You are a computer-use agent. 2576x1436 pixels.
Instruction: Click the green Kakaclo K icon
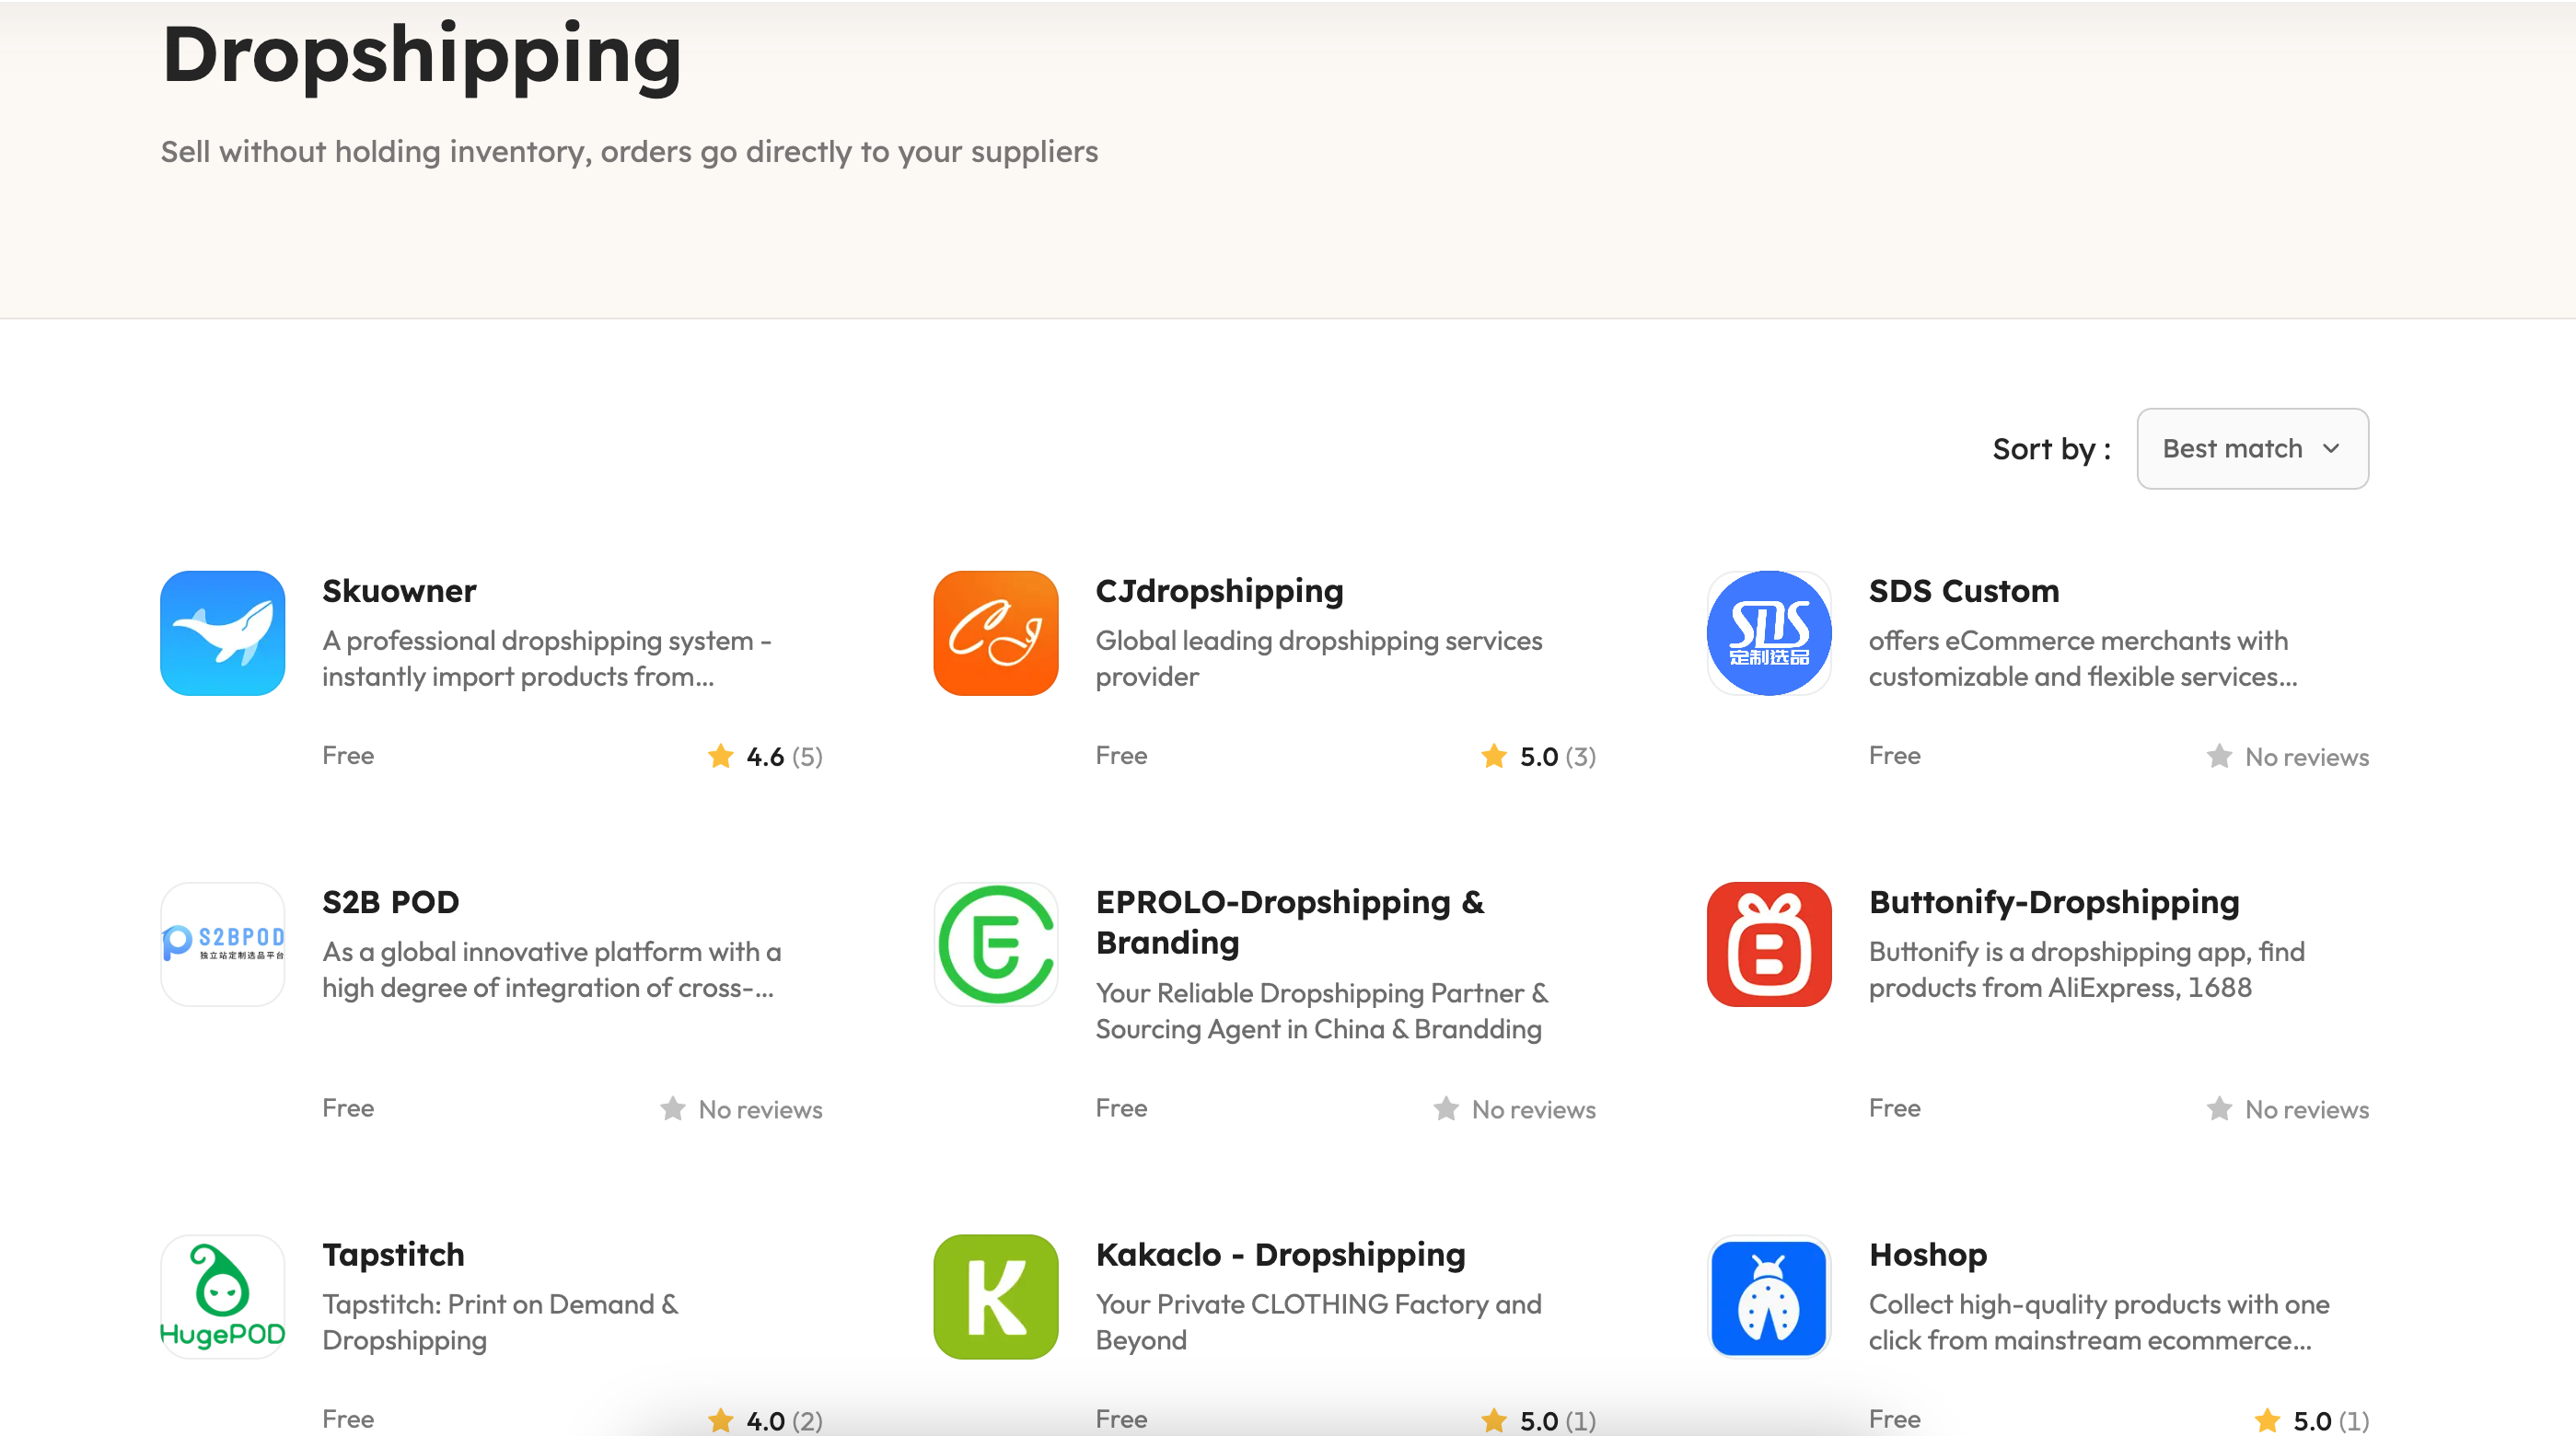995,1296
